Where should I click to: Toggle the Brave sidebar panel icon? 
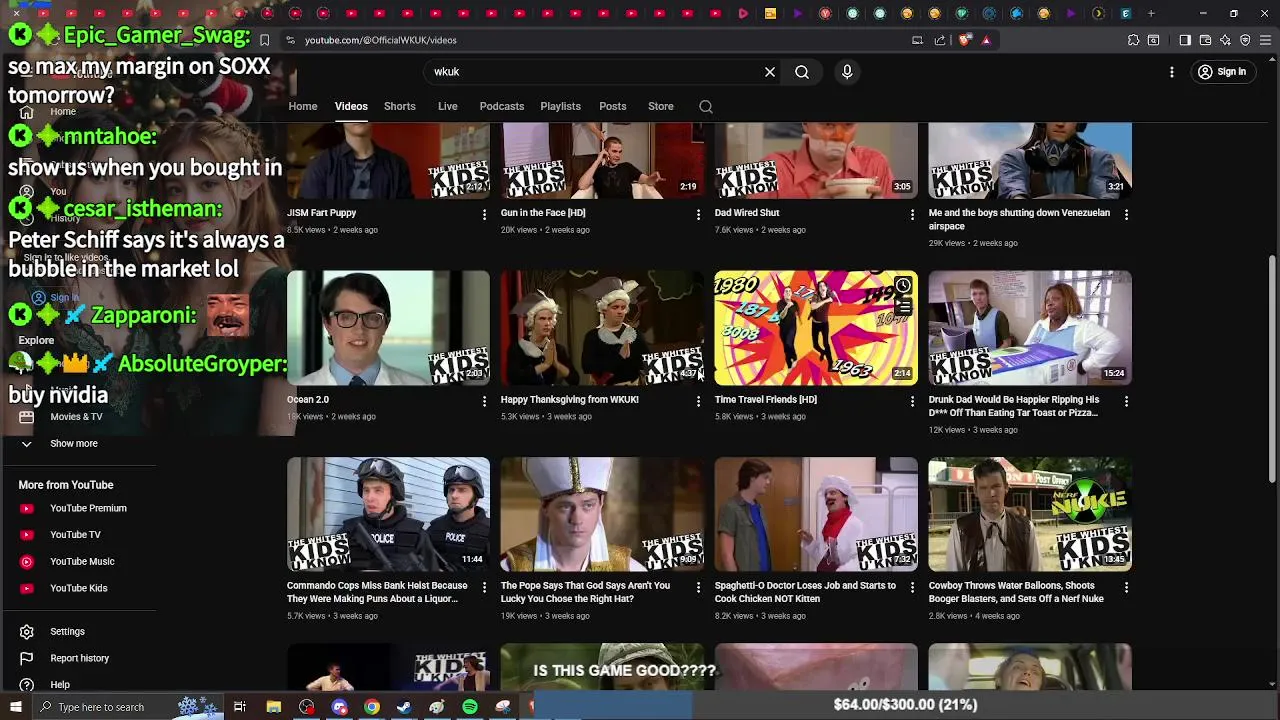click(x=1185, y=40)
